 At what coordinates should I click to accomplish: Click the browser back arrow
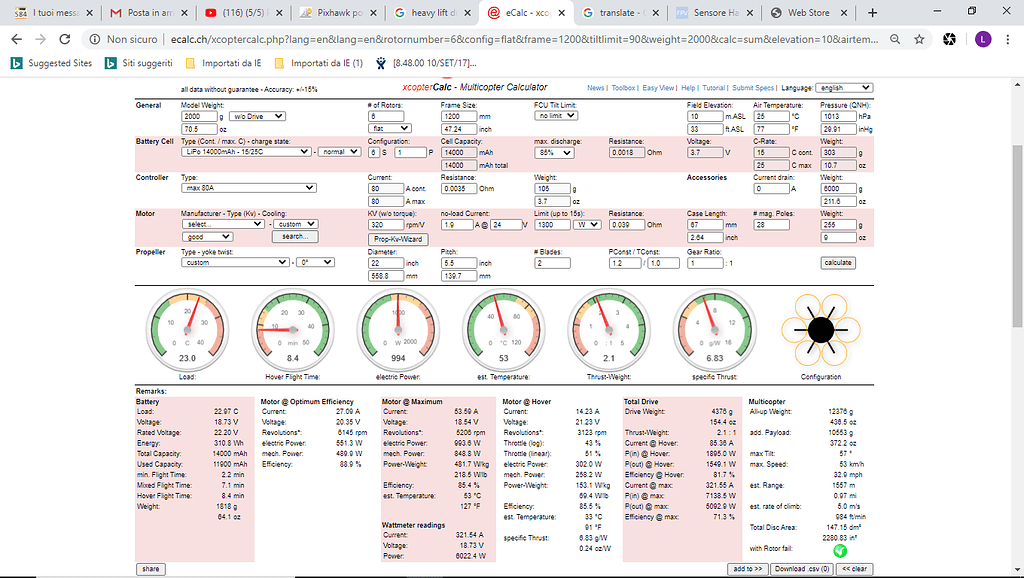(x=17, y=39)
